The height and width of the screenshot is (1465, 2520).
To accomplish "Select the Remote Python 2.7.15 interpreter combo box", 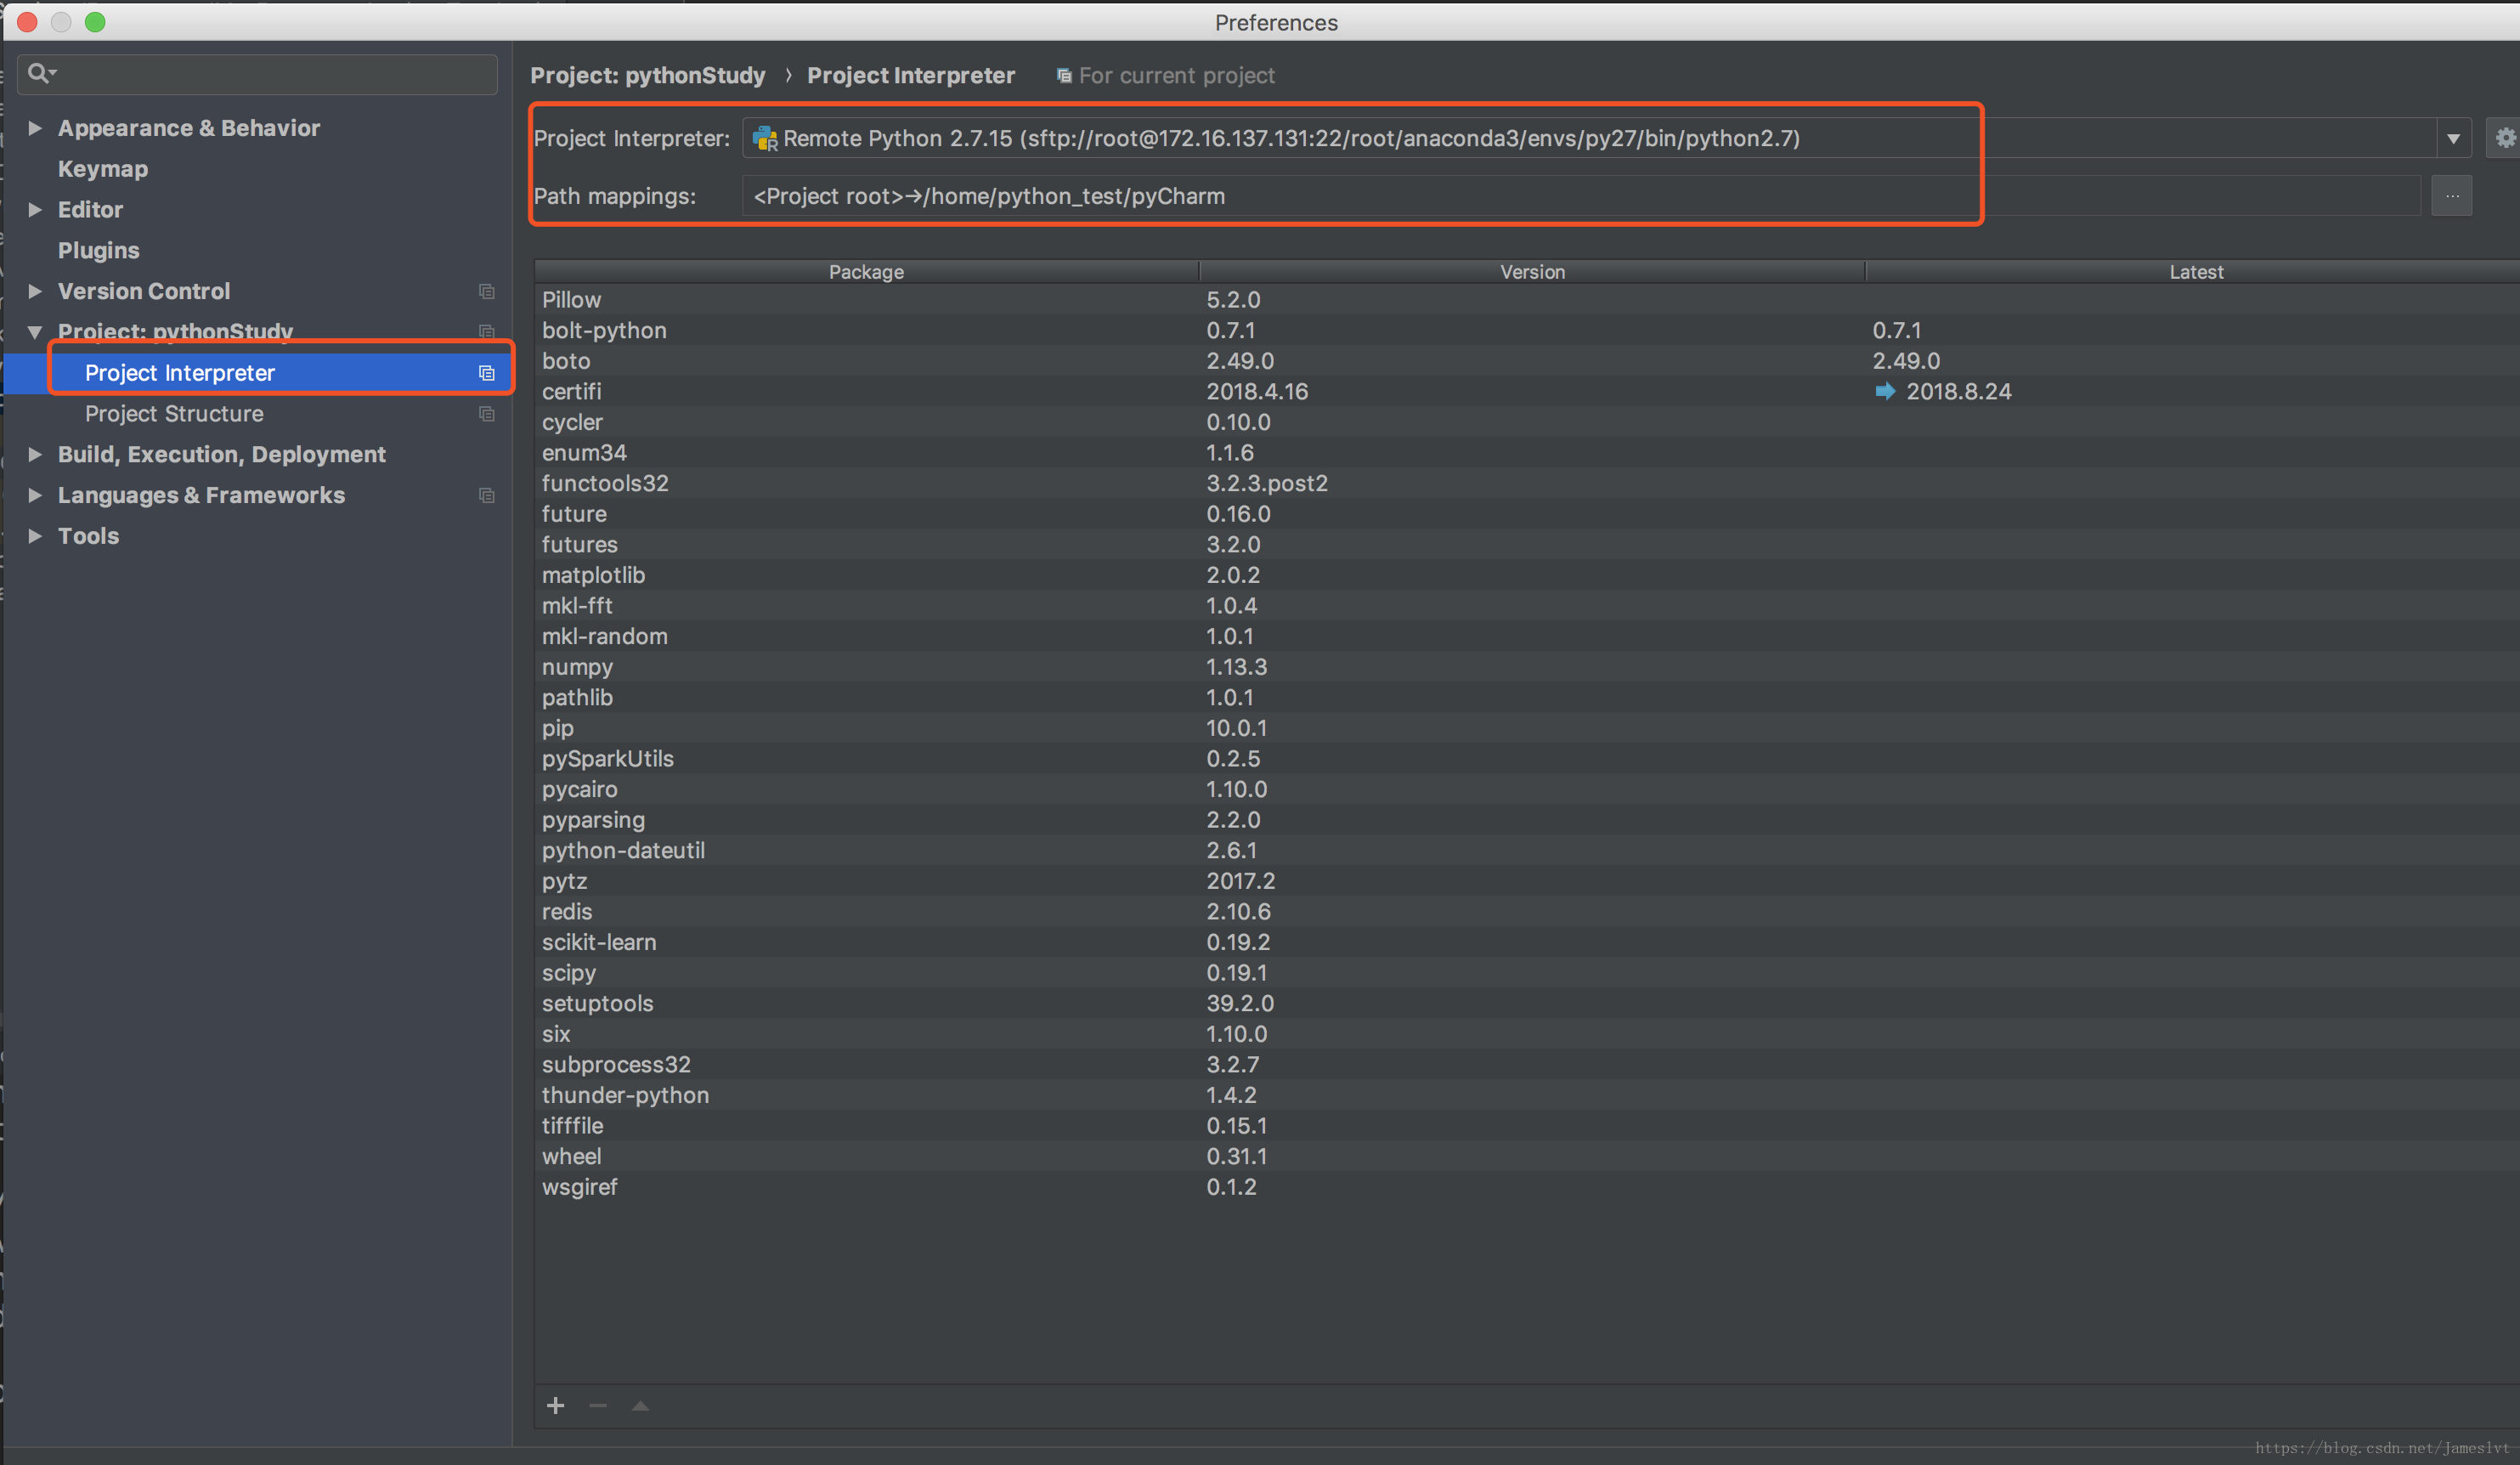I will point(1606,138).
